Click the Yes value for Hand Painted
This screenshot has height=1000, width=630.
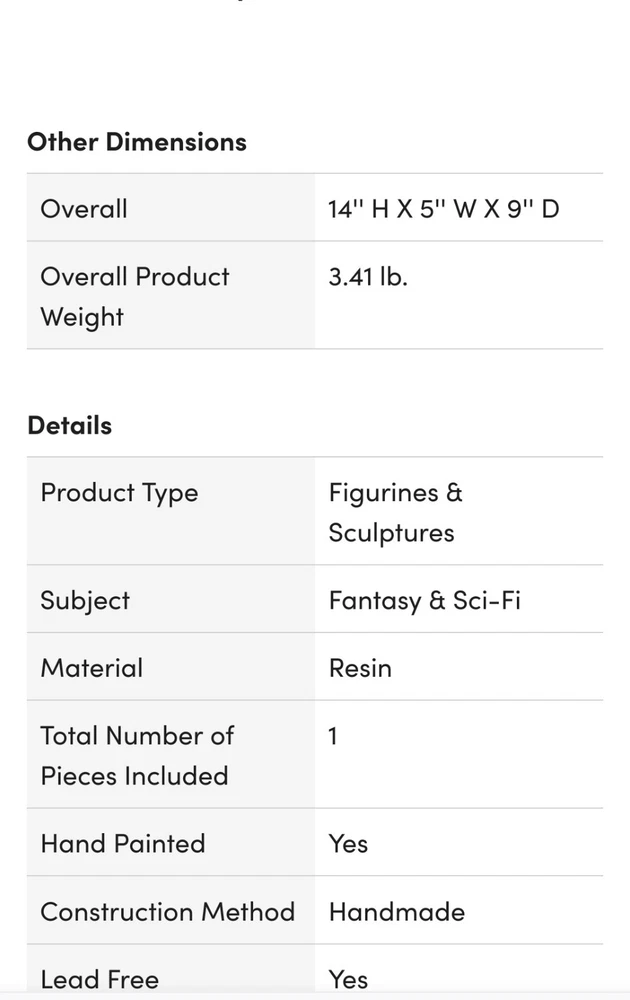[x=348, y=843]
